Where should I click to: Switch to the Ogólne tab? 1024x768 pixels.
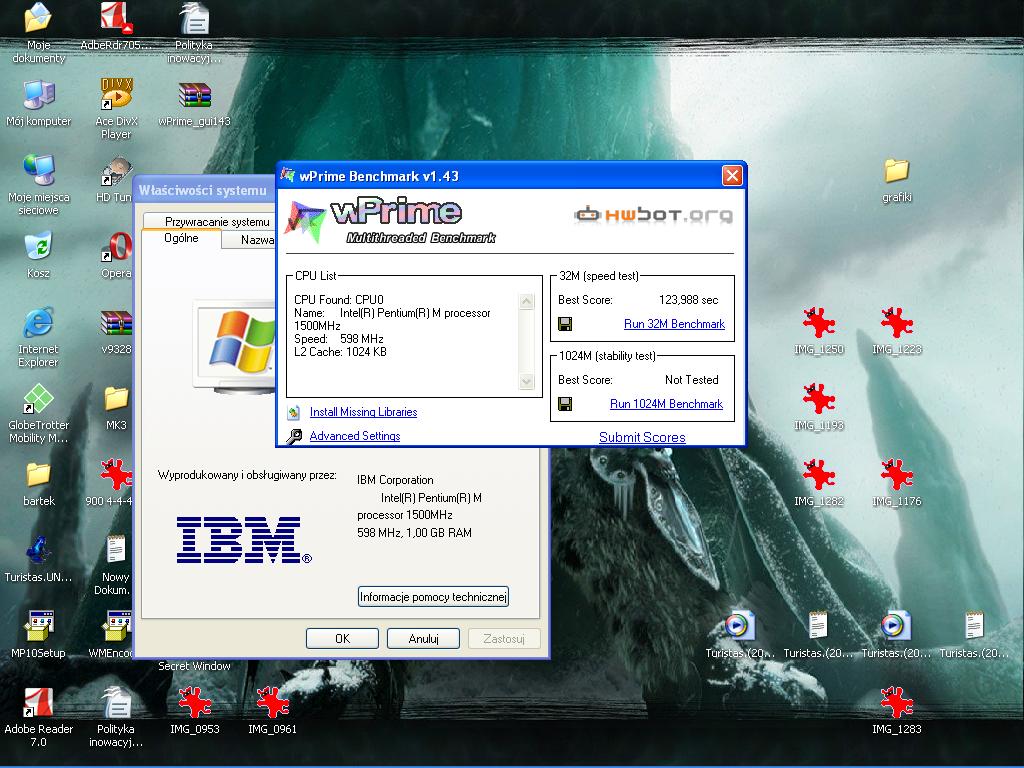point(181,238)
